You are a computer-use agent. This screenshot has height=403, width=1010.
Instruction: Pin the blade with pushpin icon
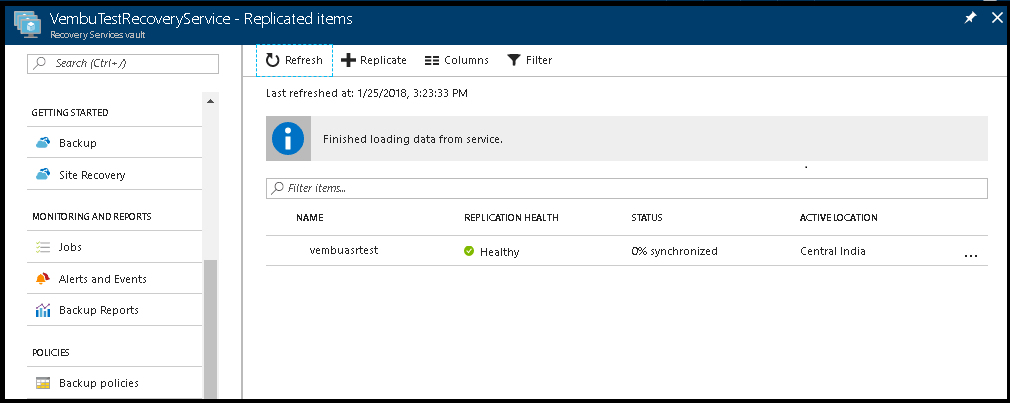point(970,18)
